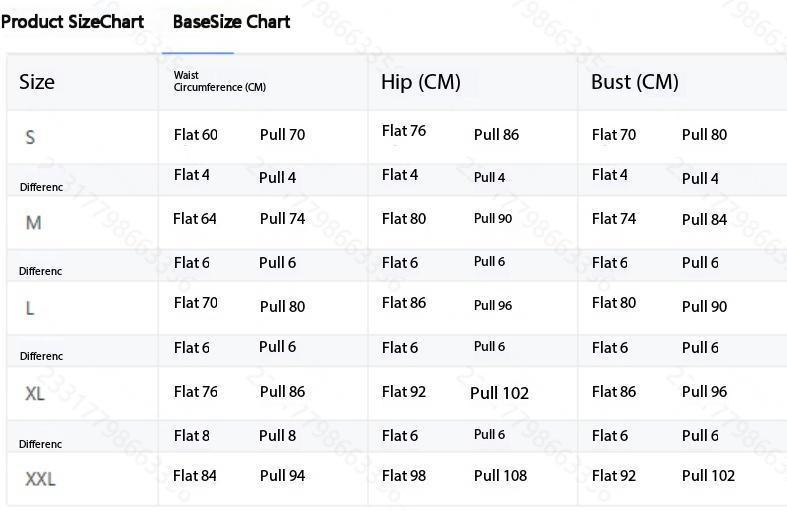Click the Pull 108 hip value
This screenshot has height=511, width=787.
(500, 476)
